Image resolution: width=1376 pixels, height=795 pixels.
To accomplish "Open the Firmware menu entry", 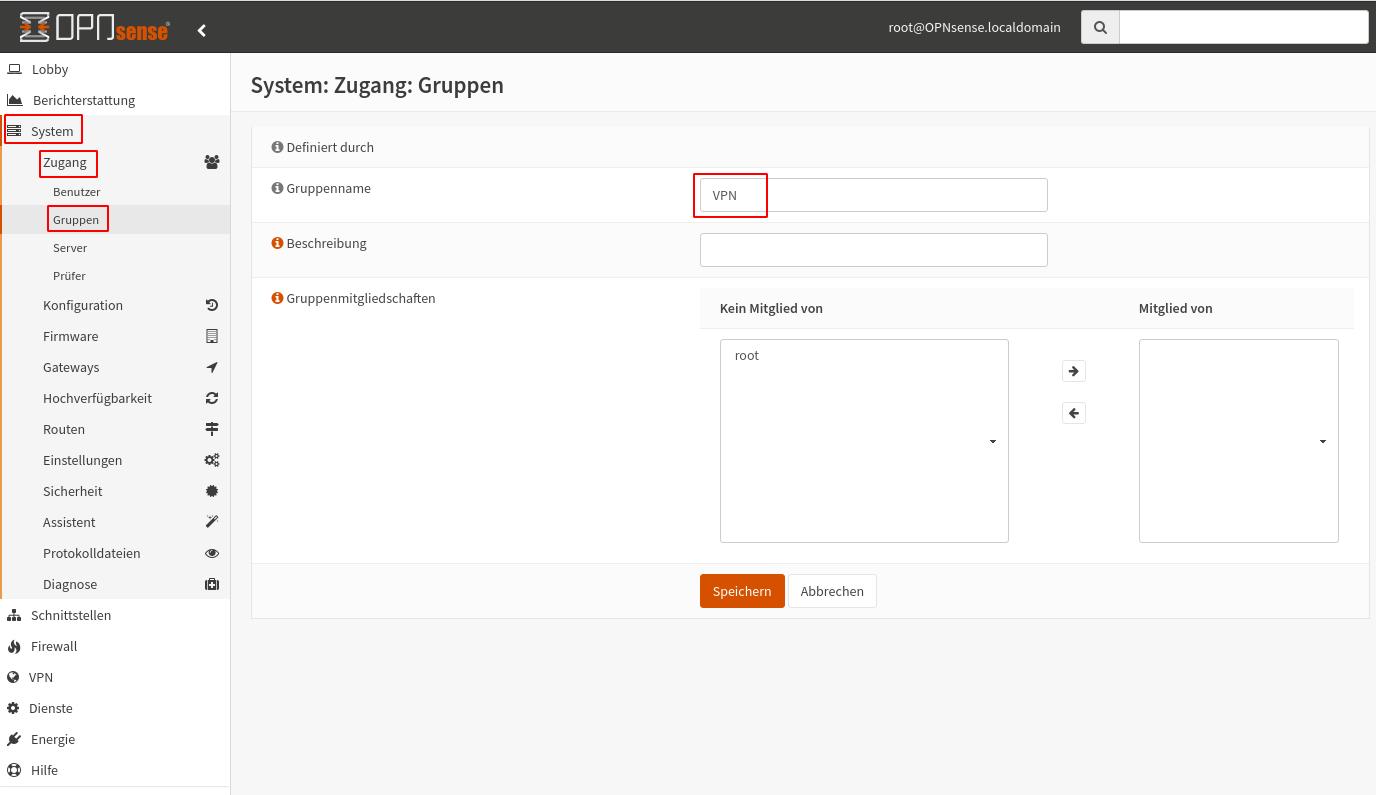I will point(70,336).
